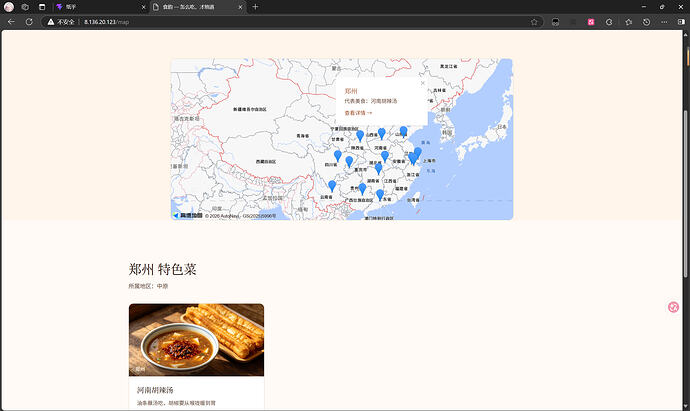Open the pink extension icon in toolbar
Image resolution: width=690 pixels, height=411 pixels.
click(591, 22)
